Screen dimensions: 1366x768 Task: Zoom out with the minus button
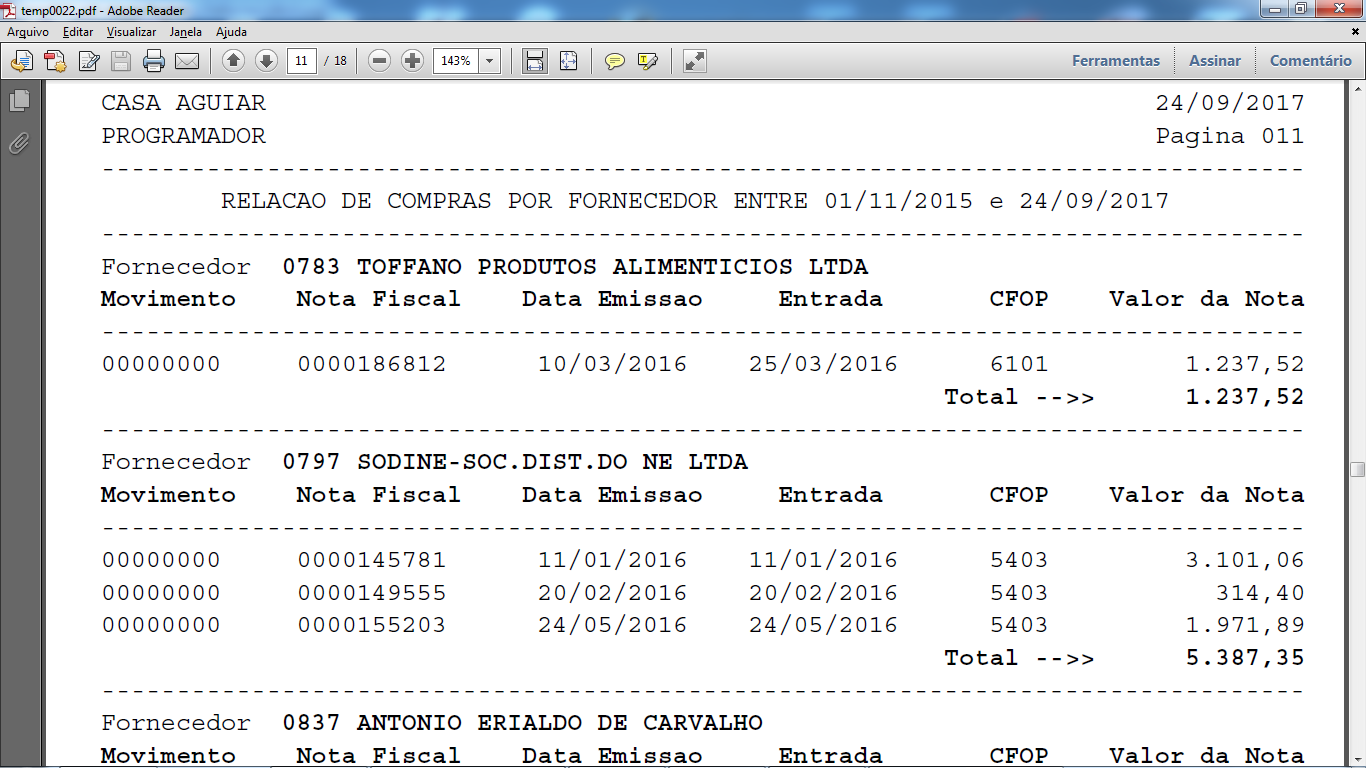coord(379,61)
